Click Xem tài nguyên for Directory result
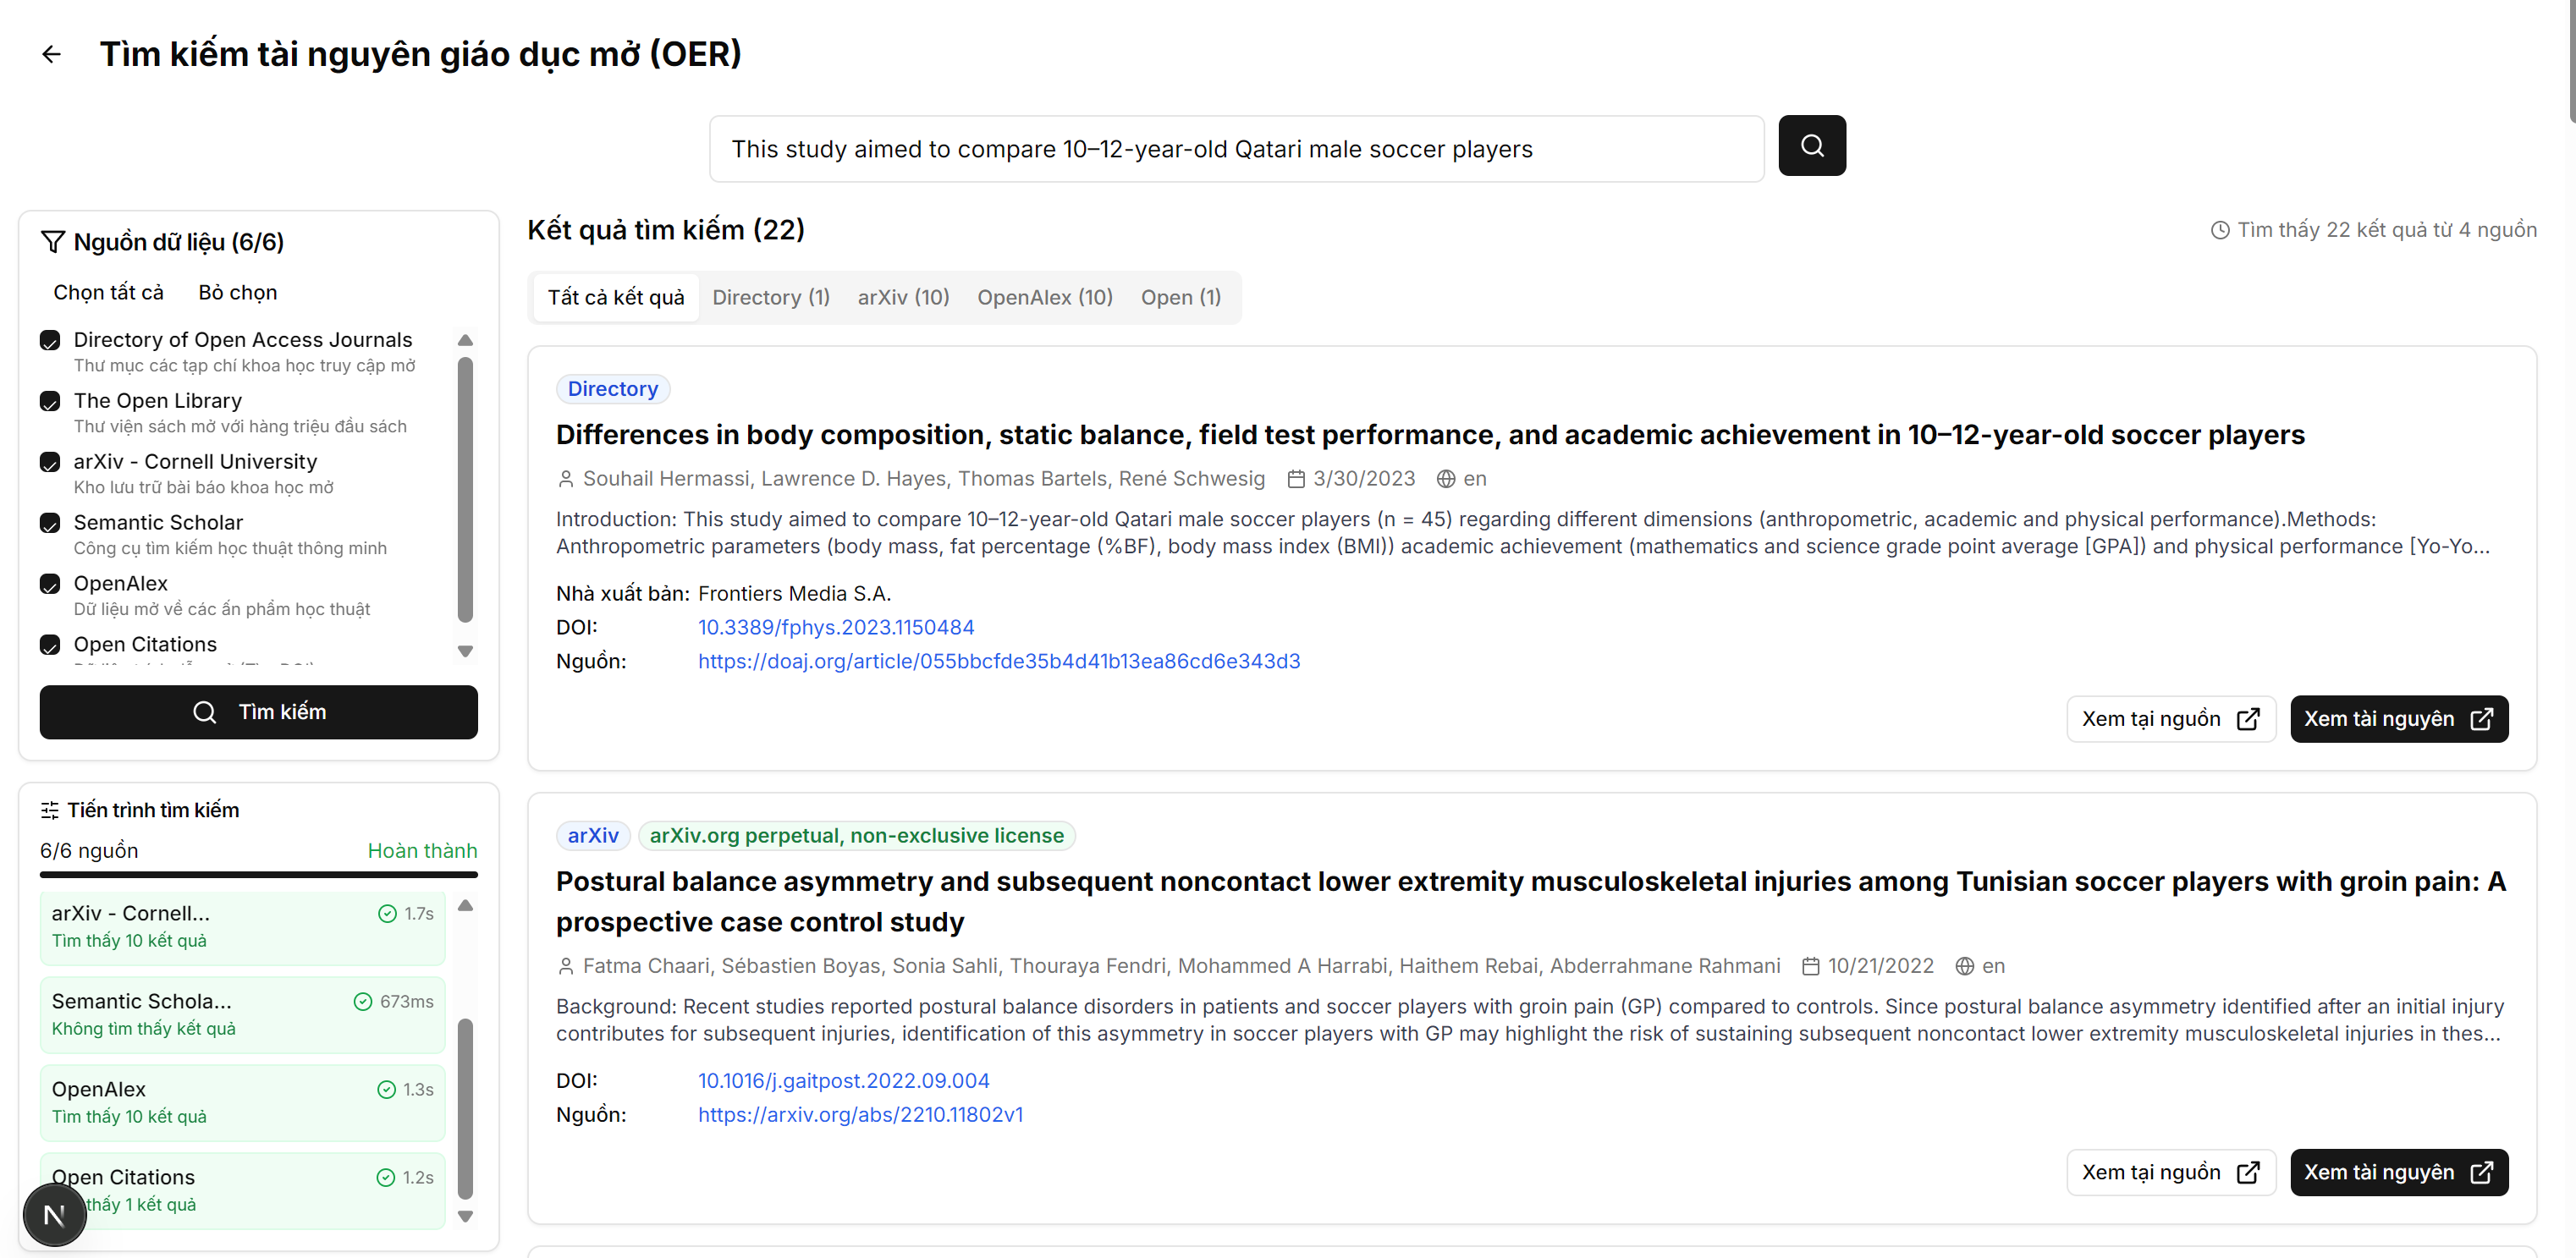Image resolution: width=2576 pixels, height=1258 pixels. pyautogui.click(x=2399, y=719)
